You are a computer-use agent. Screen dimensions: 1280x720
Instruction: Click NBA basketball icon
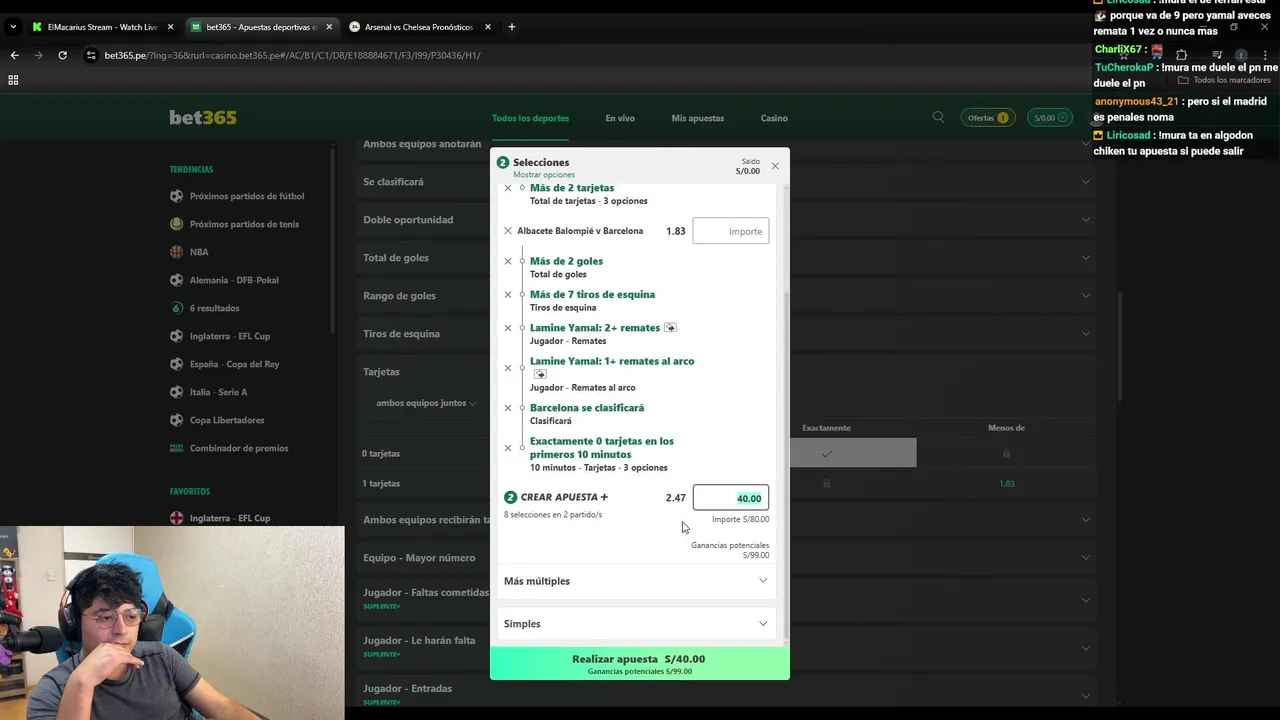(x=177, y=252)
